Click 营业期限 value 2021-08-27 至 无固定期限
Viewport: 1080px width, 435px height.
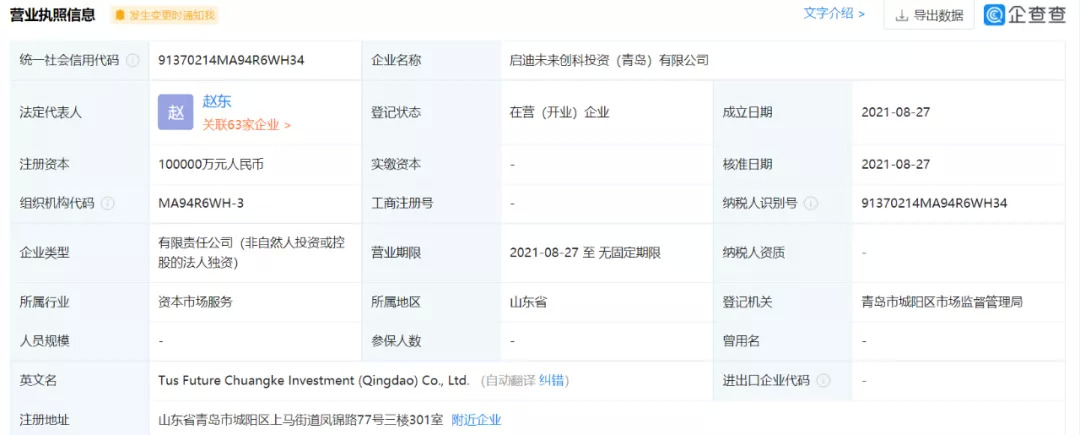[585, 253]
